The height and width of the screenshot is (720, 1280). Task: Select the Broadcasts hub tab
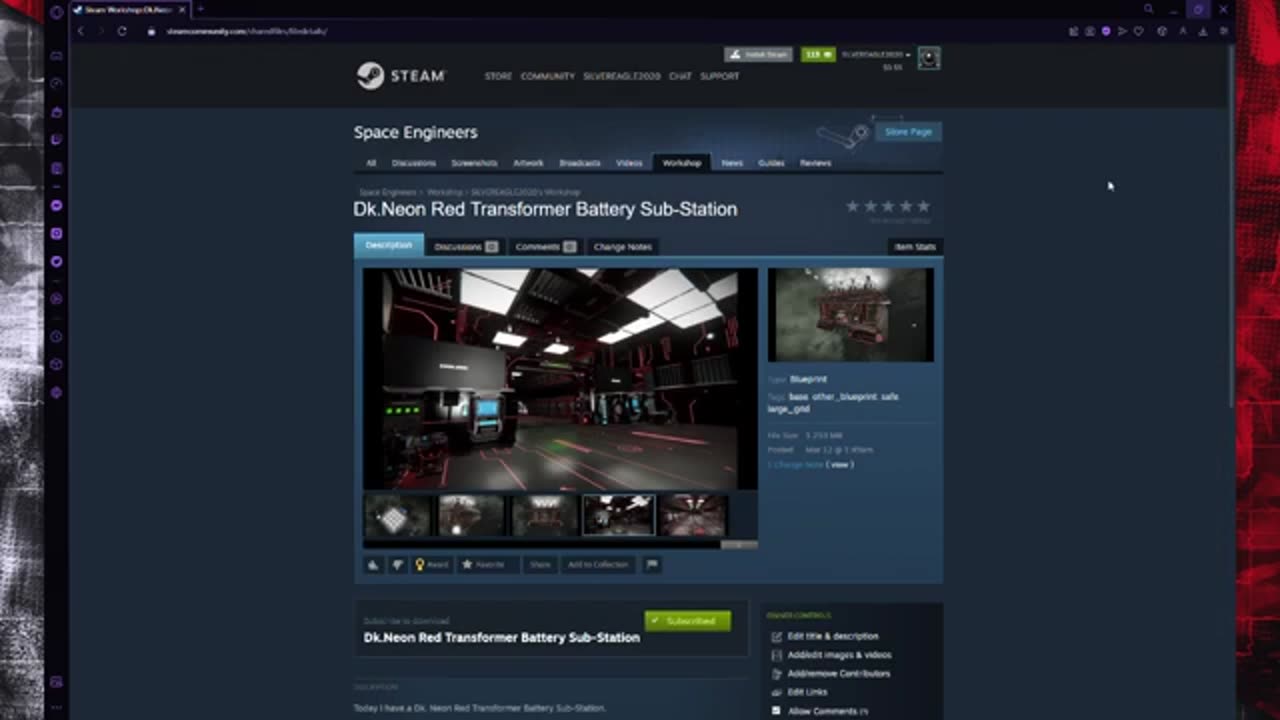click(x=580, y=163)
